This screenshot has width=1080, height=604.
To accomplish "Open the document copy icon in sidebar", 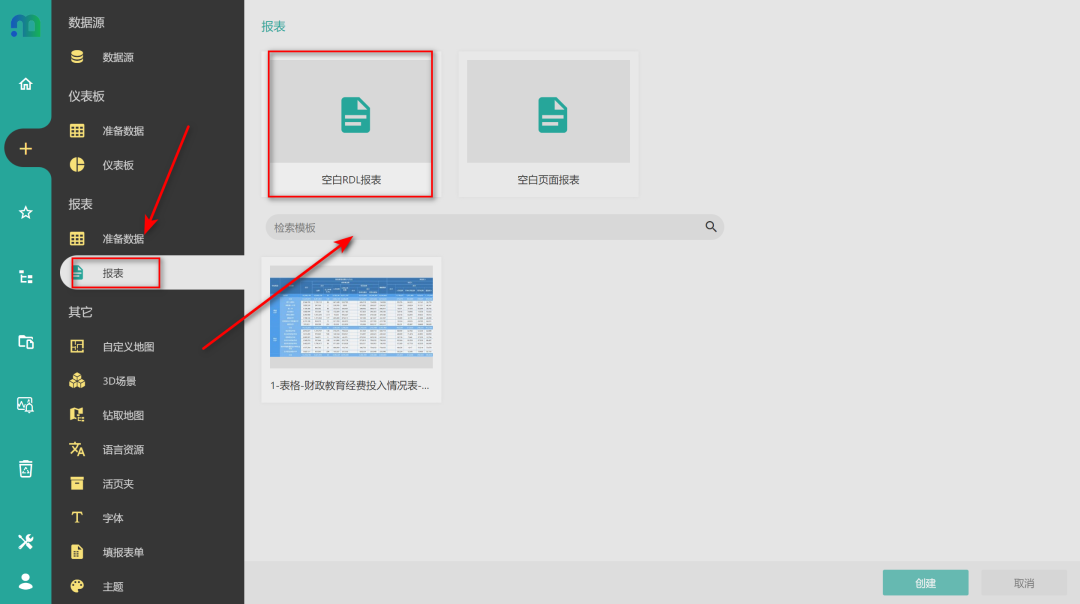I will 25,342.
